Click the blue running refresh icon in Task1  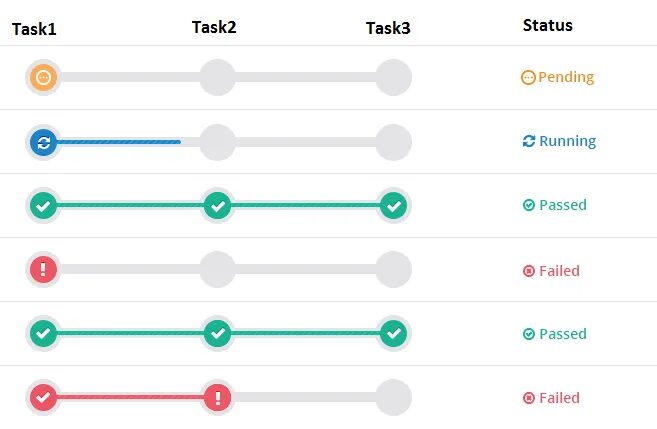[x=44, y=142]
